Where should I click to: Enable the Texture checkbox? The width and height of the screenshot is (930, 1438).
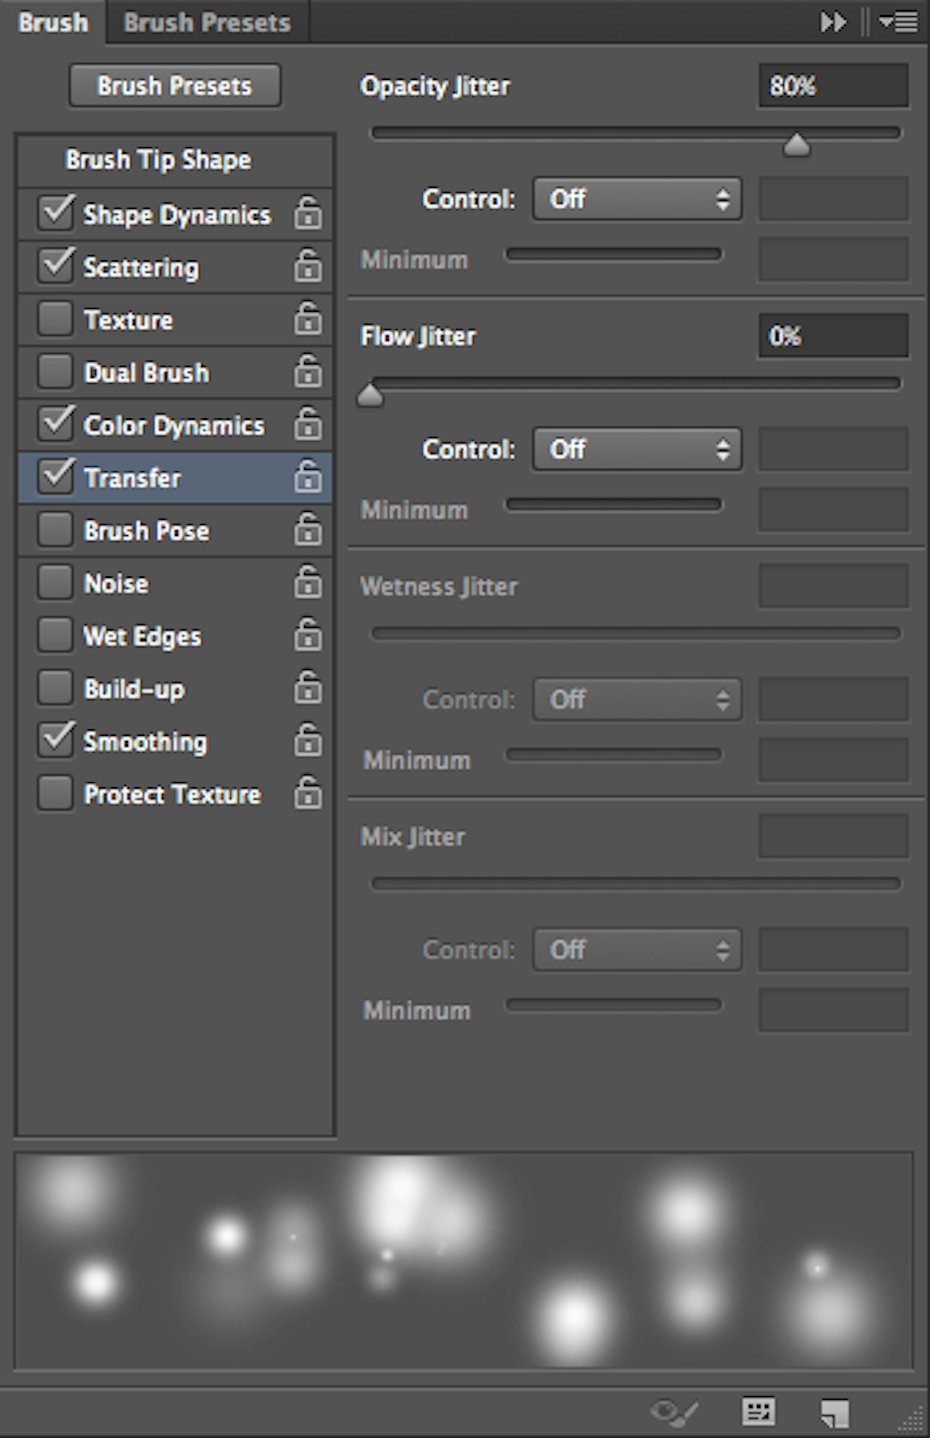pyautogui.click(x=55, y=319)
